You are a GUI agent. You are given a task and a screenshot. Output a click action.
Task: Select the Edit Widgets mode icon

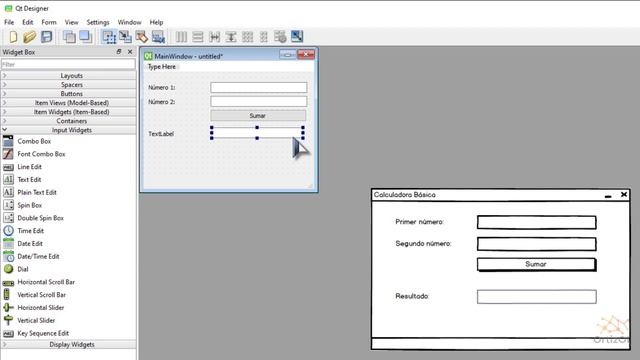point(109,37)
